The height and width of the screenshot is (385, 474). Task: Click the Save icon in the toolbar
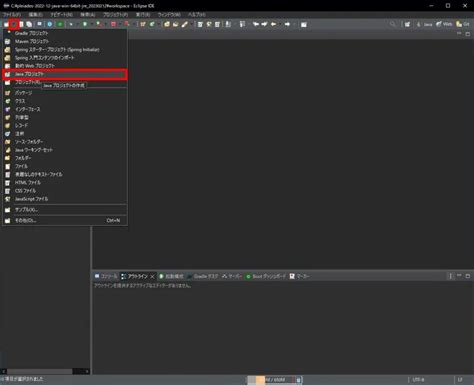22,24
